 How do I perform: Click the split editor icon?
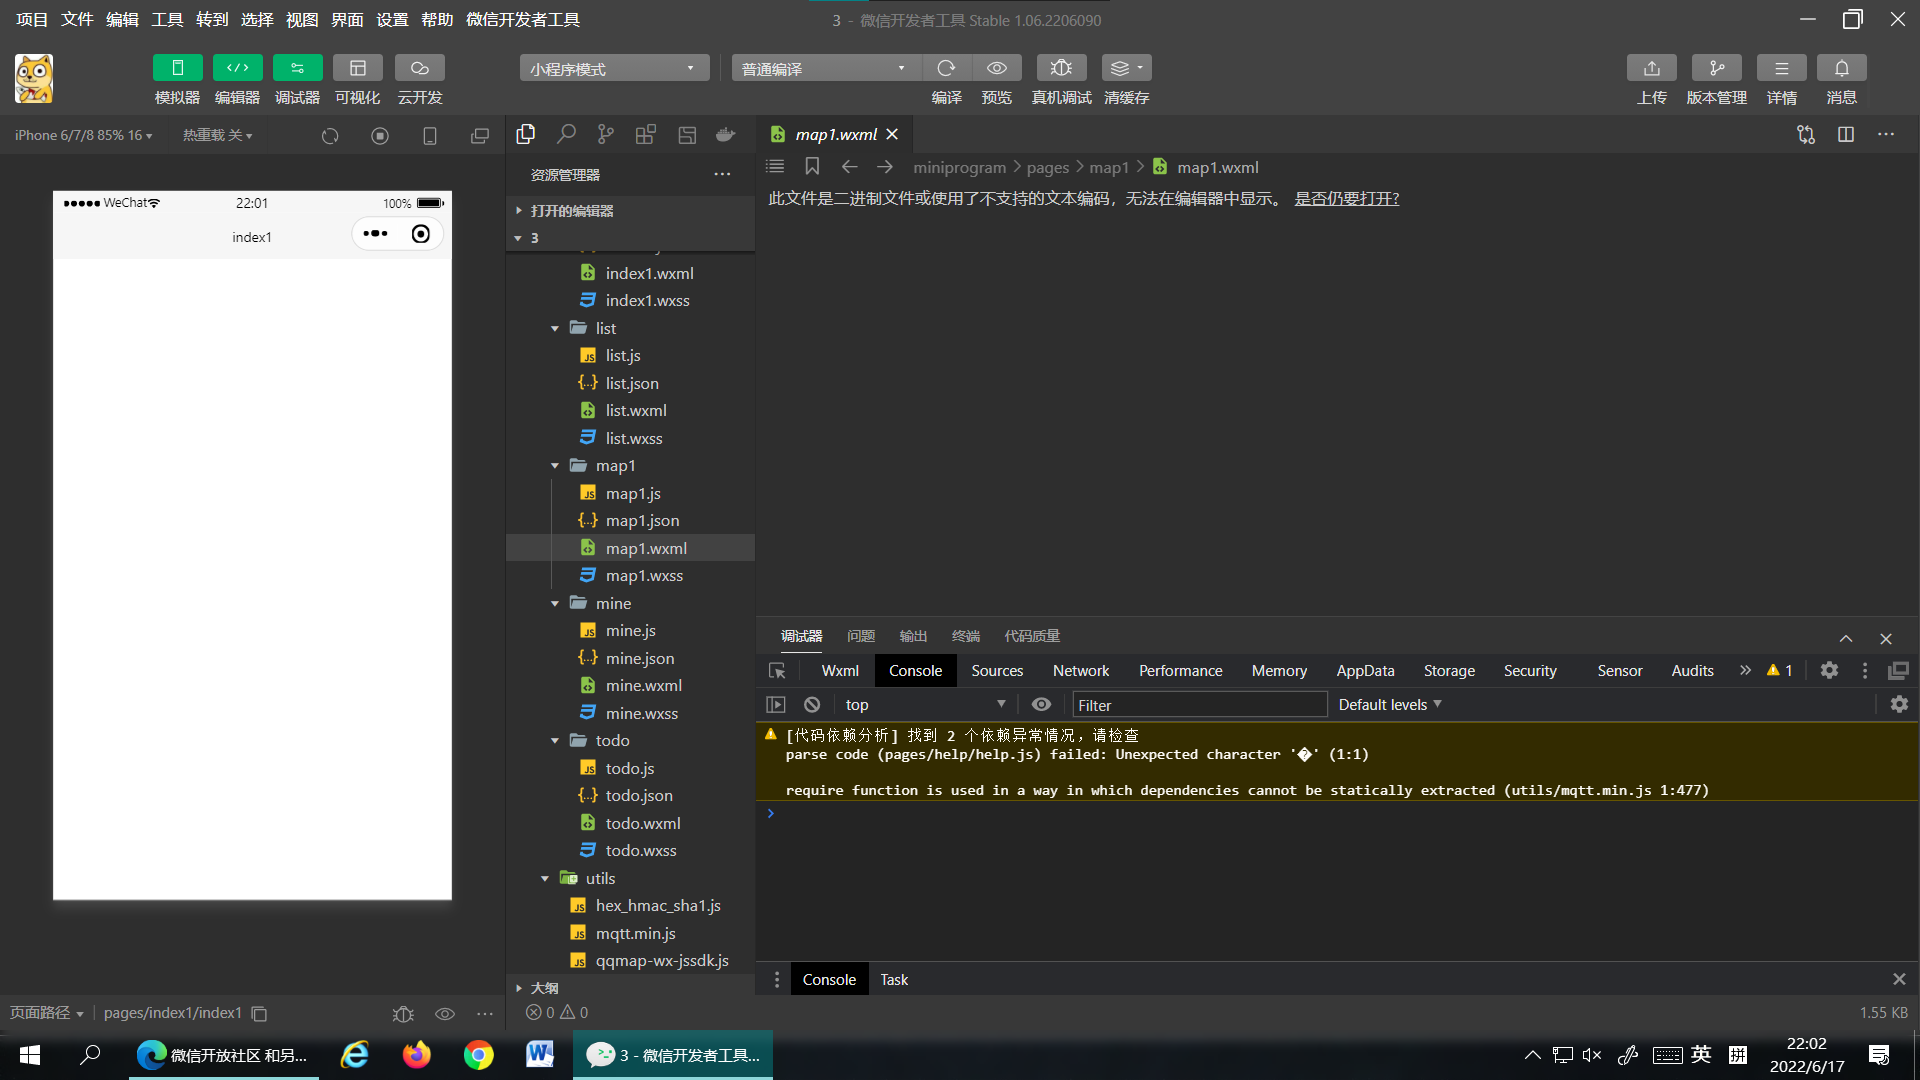(1846, 134)
